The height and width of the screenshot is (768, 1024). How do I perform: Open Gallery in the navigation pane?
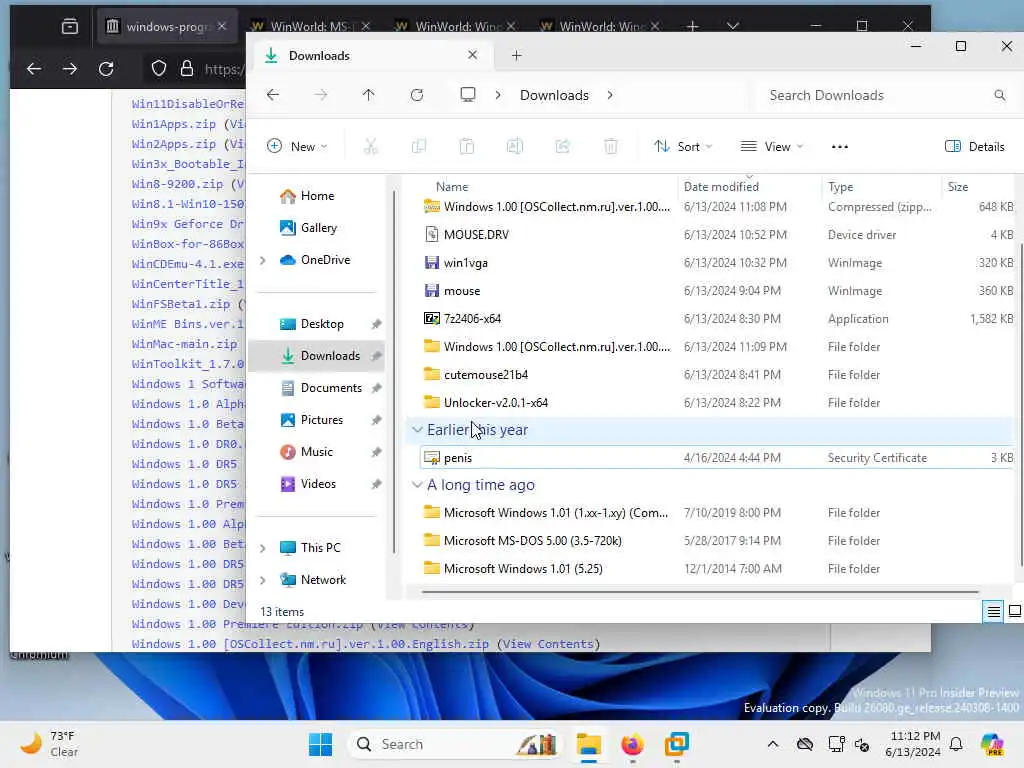pos(318,228)
